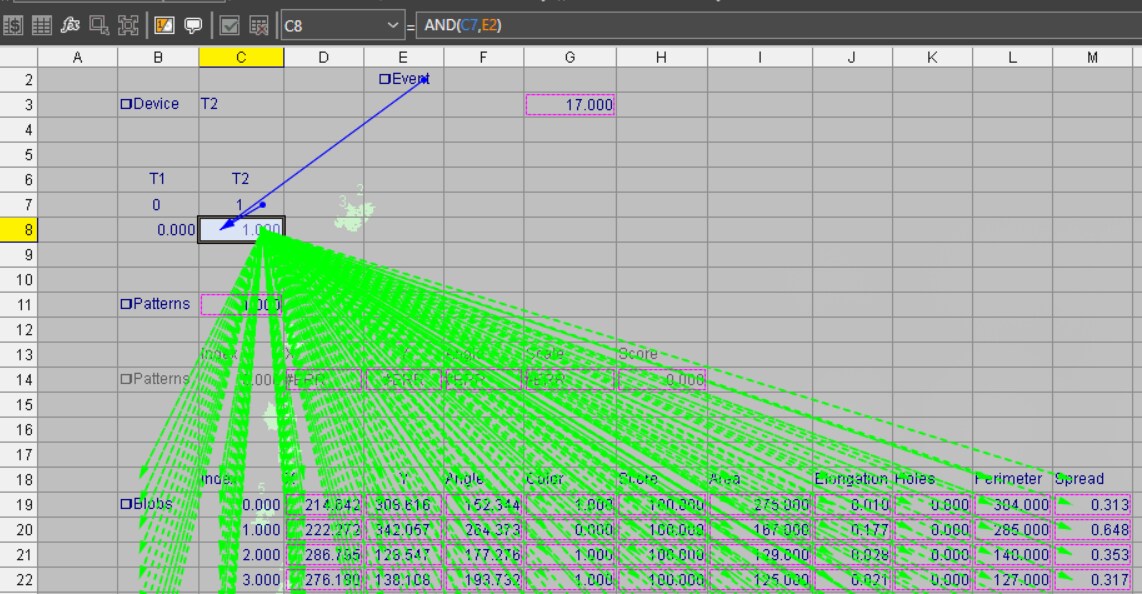Click the Scale header cell

(x=570, y=354)
